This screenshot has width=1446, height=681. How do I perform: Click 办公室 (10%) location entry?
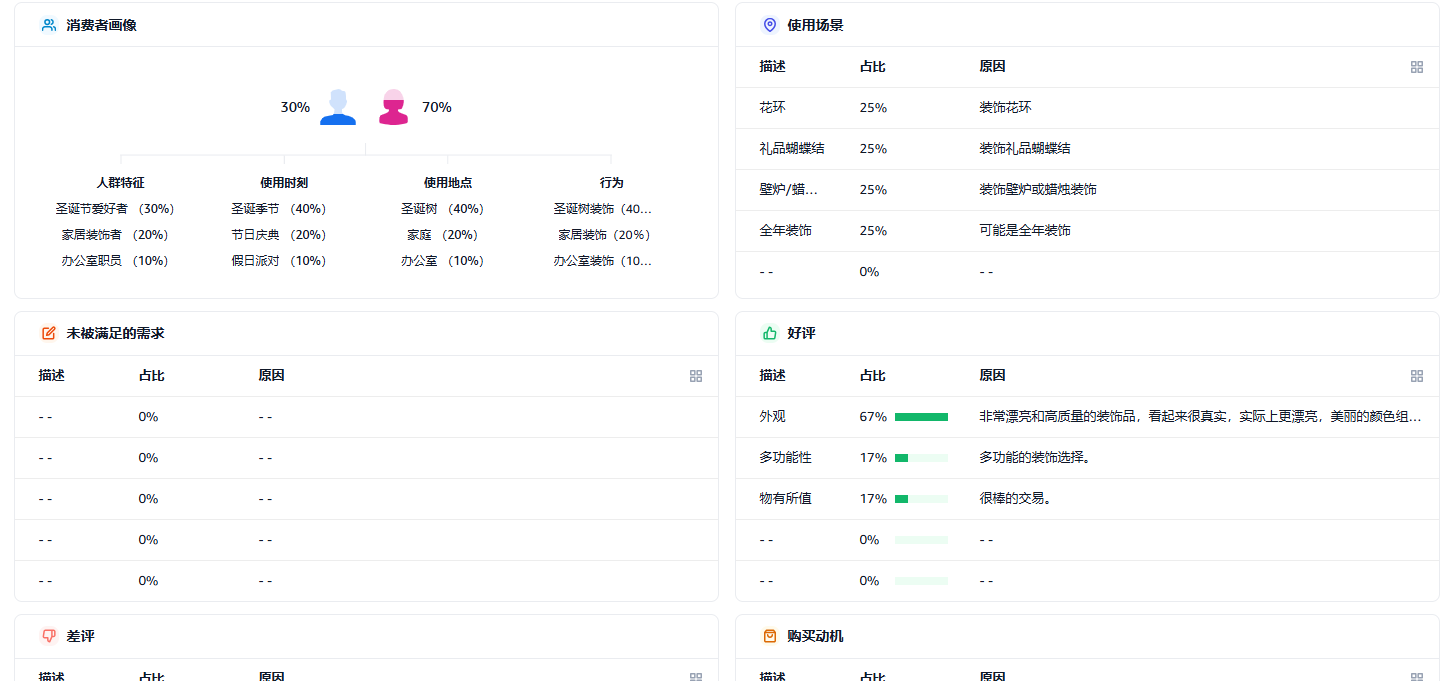point(442,261)
